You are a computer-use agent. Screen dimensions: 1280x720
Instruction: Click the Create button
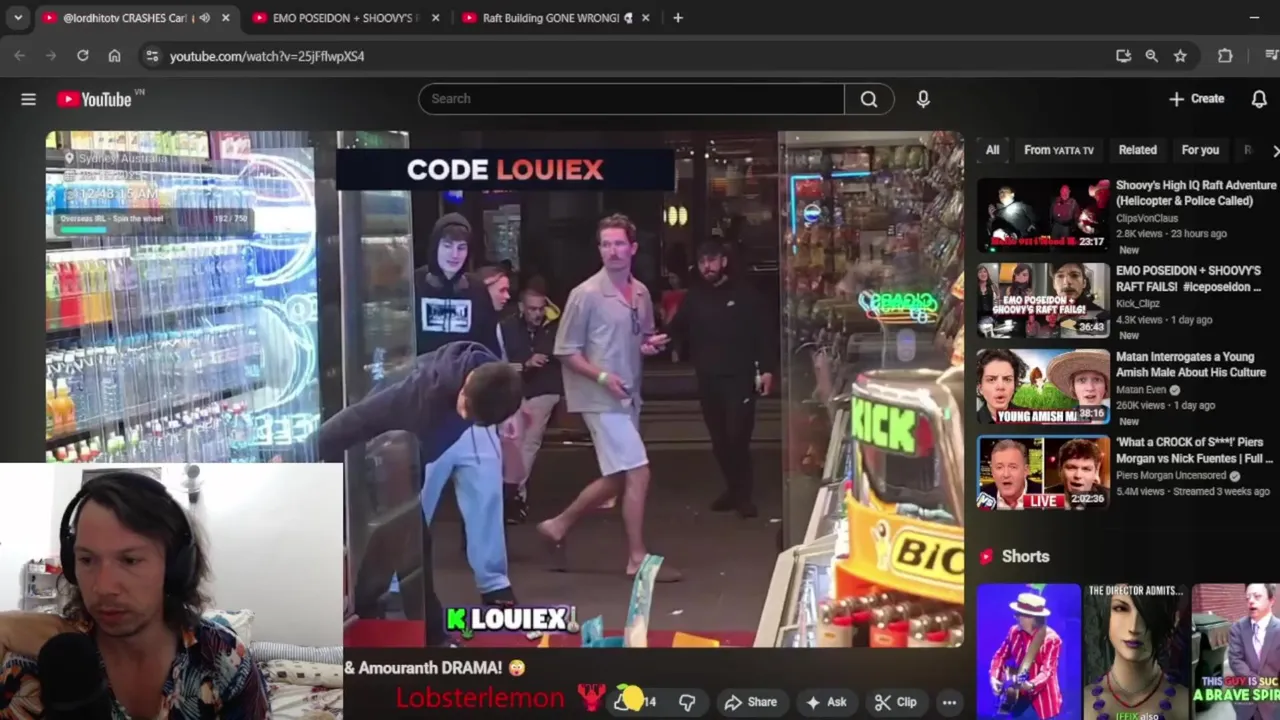pyautogui.click(x=1197, y=99)
